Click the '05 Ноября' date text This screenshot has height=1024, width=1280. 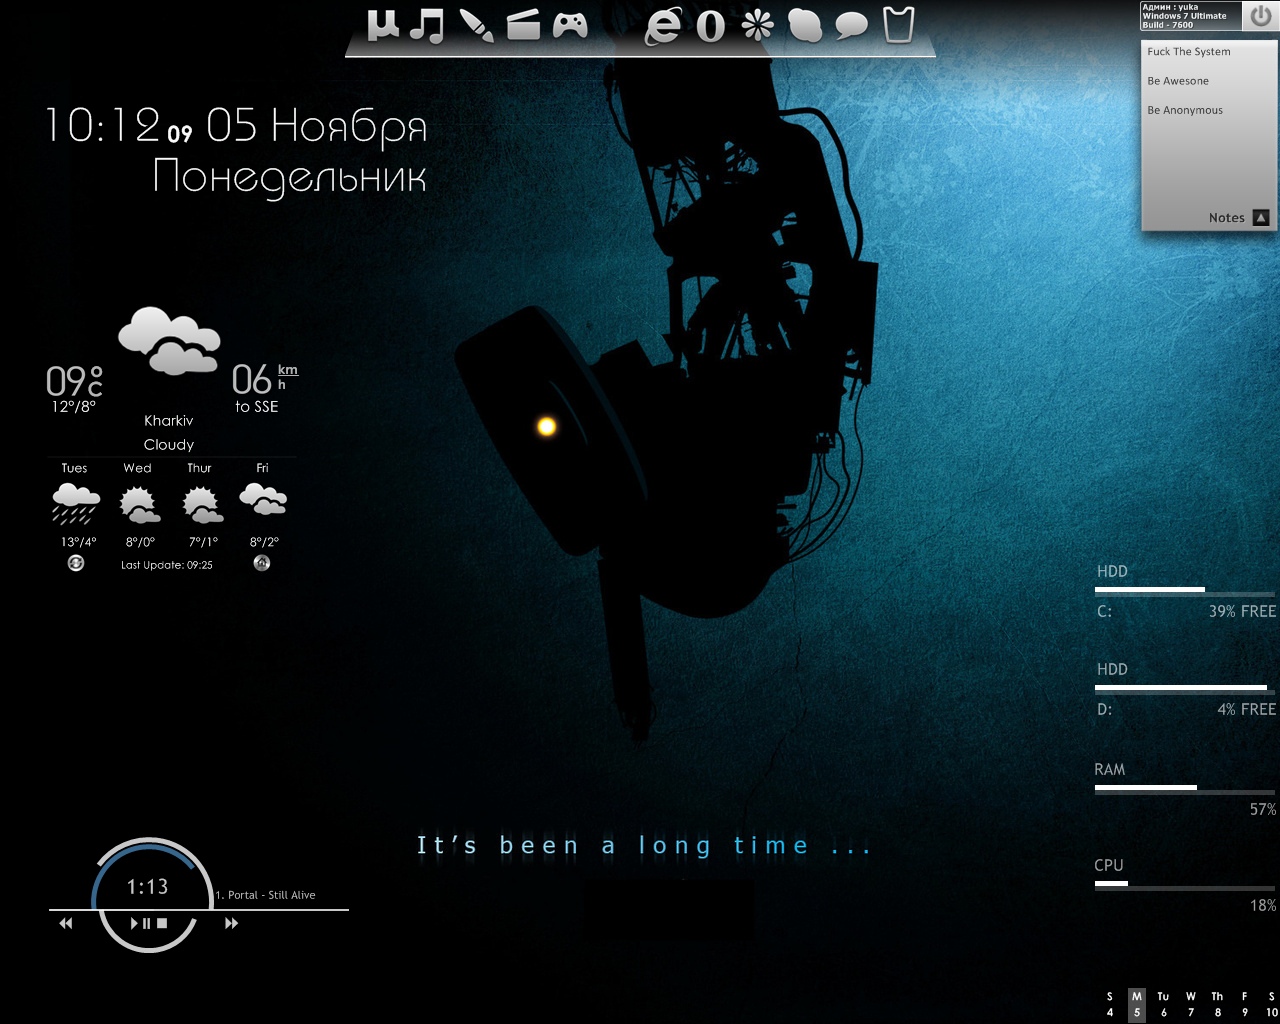coord(317,126)
